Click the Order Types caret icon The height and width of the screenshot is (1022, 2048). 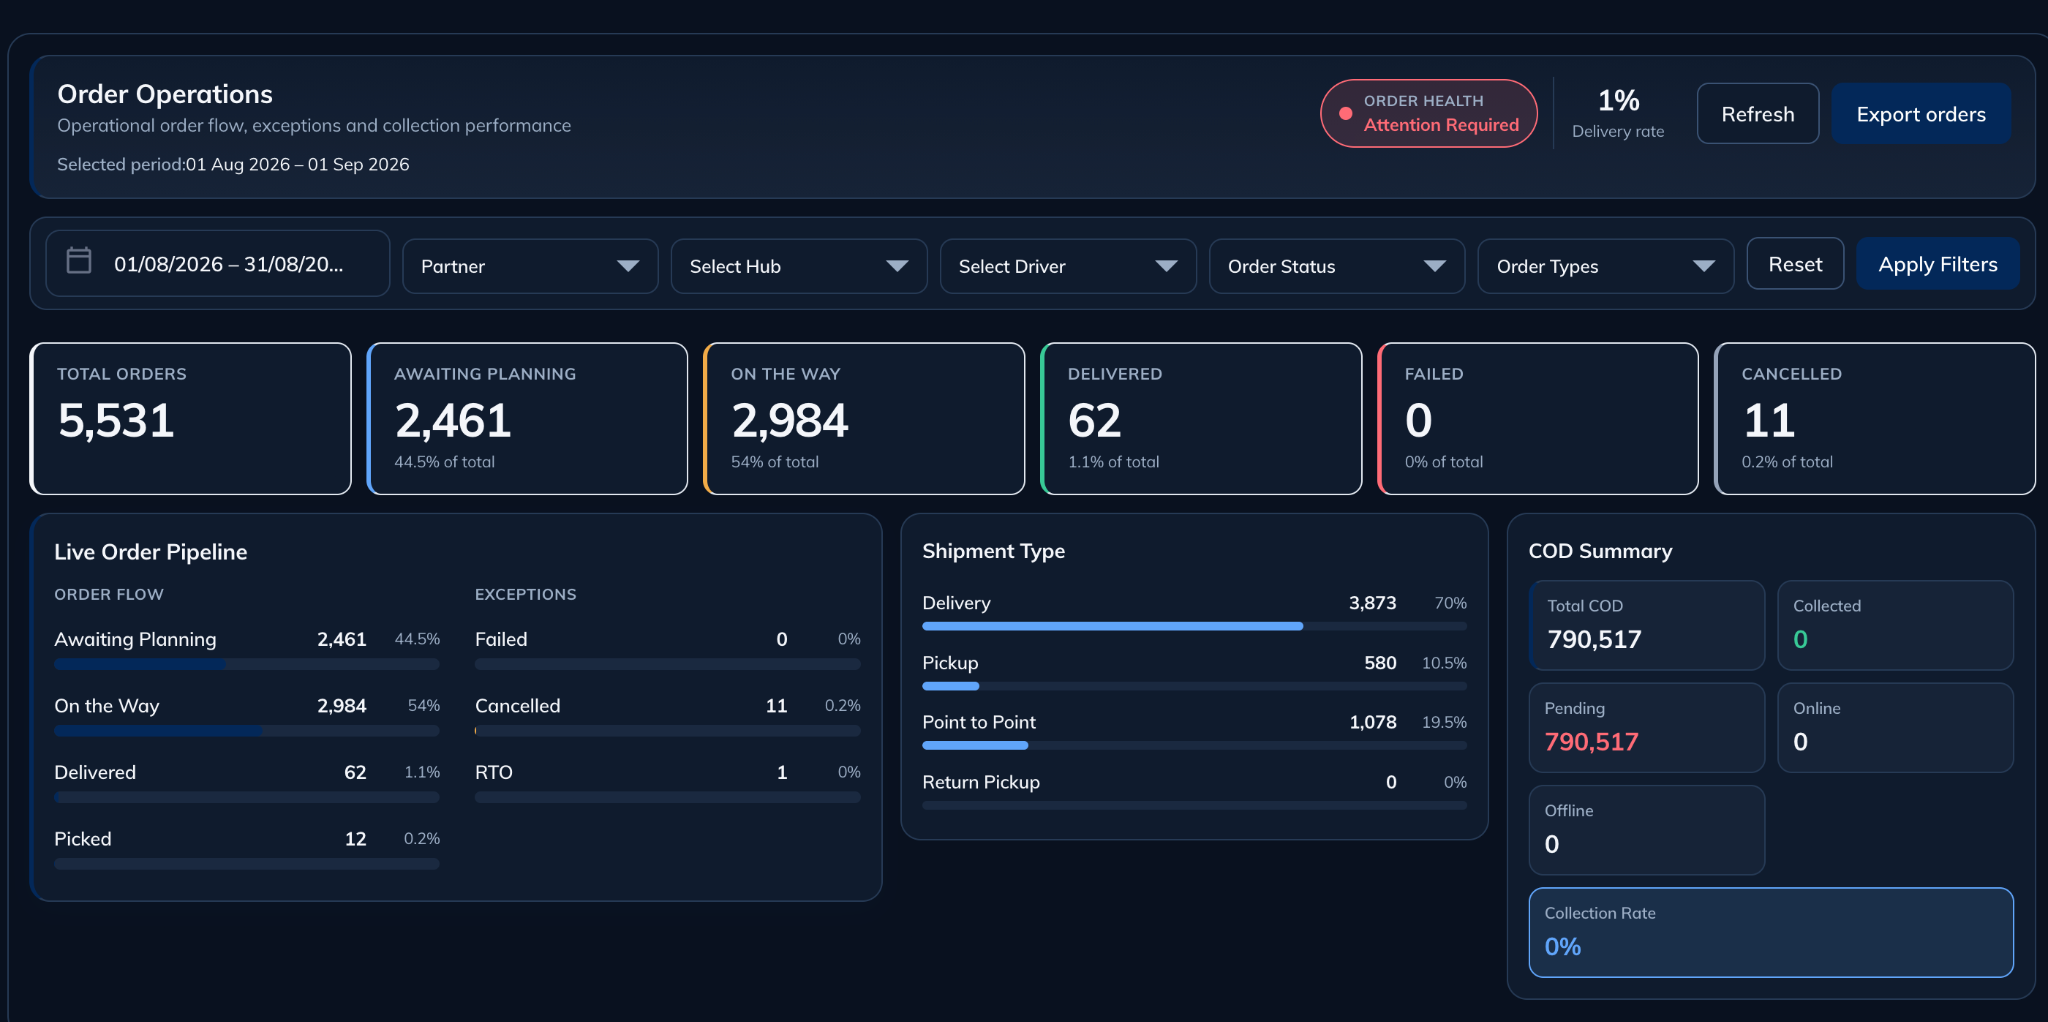click(x=1704, y=266)
